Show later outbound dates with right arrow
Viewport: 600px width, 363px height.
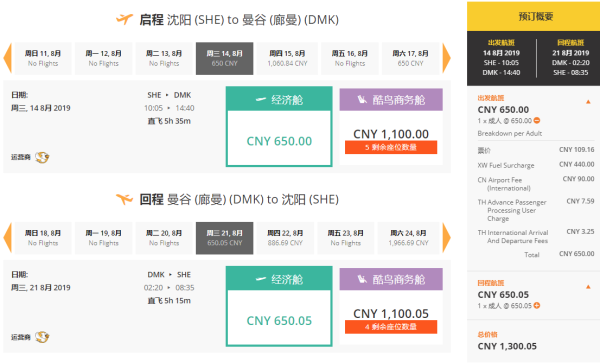click(x=447, y=58)
